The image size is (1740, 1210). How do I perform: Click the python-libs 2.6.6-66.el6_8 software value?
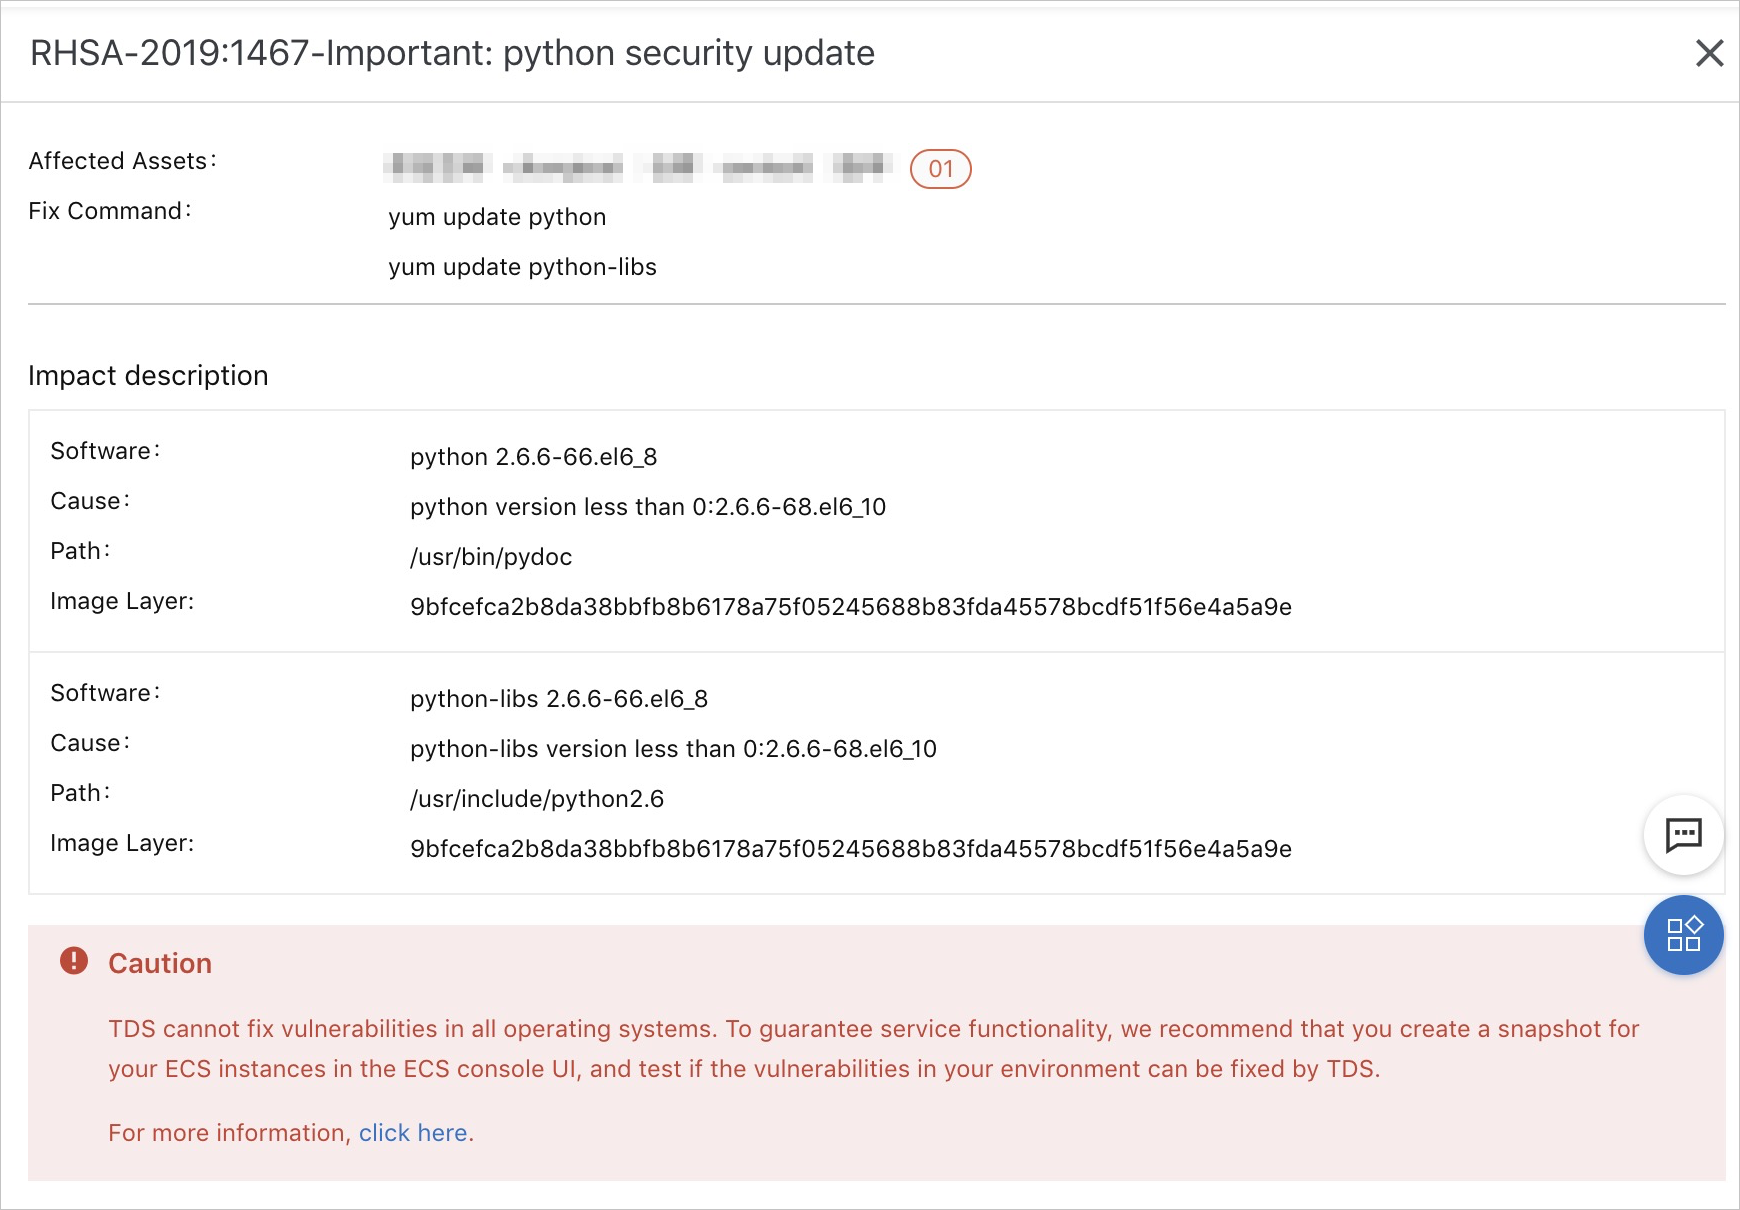[x=559, y=699]
